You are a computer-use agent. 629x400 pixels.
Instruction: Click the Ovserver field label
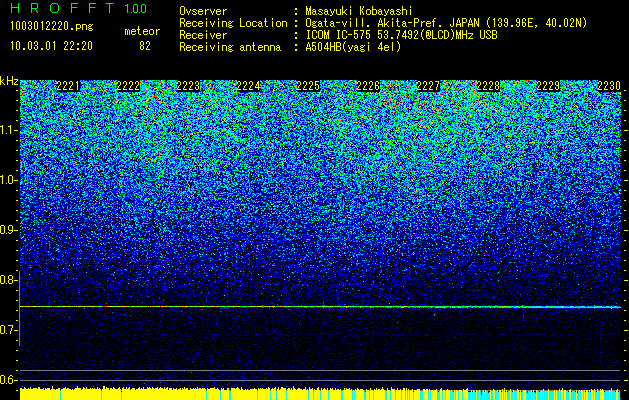pos(203,11)
